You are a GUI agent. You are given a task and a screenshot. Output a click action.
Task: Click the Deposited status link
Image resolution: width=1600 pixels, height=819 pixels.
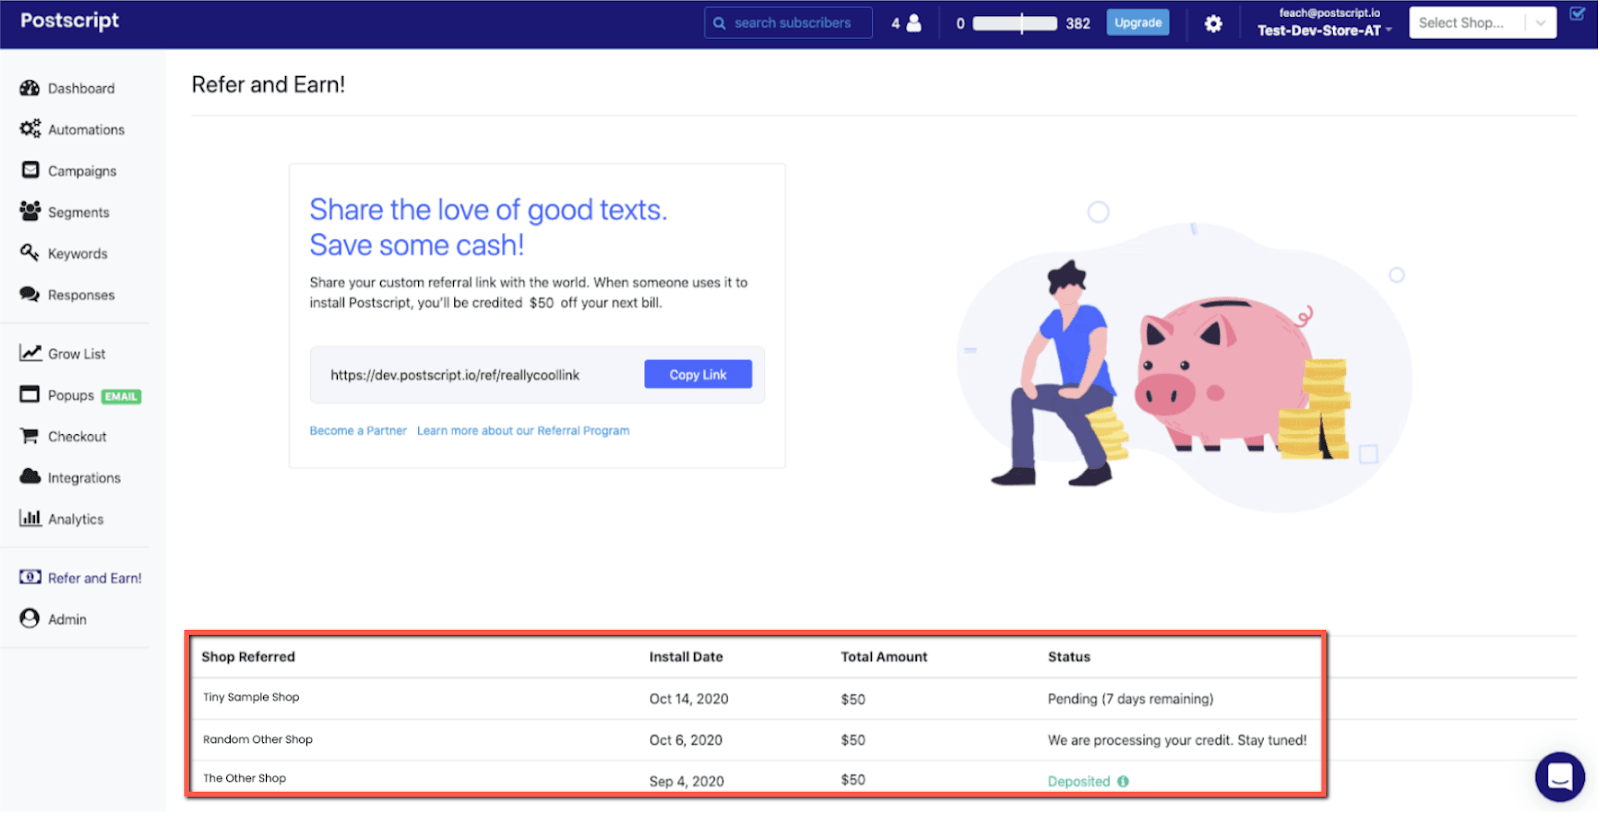1078,782
